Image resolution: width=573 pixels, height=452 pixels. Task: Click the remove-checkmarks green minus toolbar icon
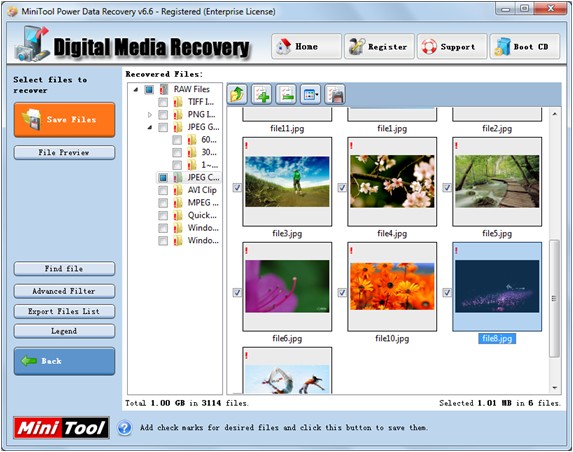click(286, 95)
